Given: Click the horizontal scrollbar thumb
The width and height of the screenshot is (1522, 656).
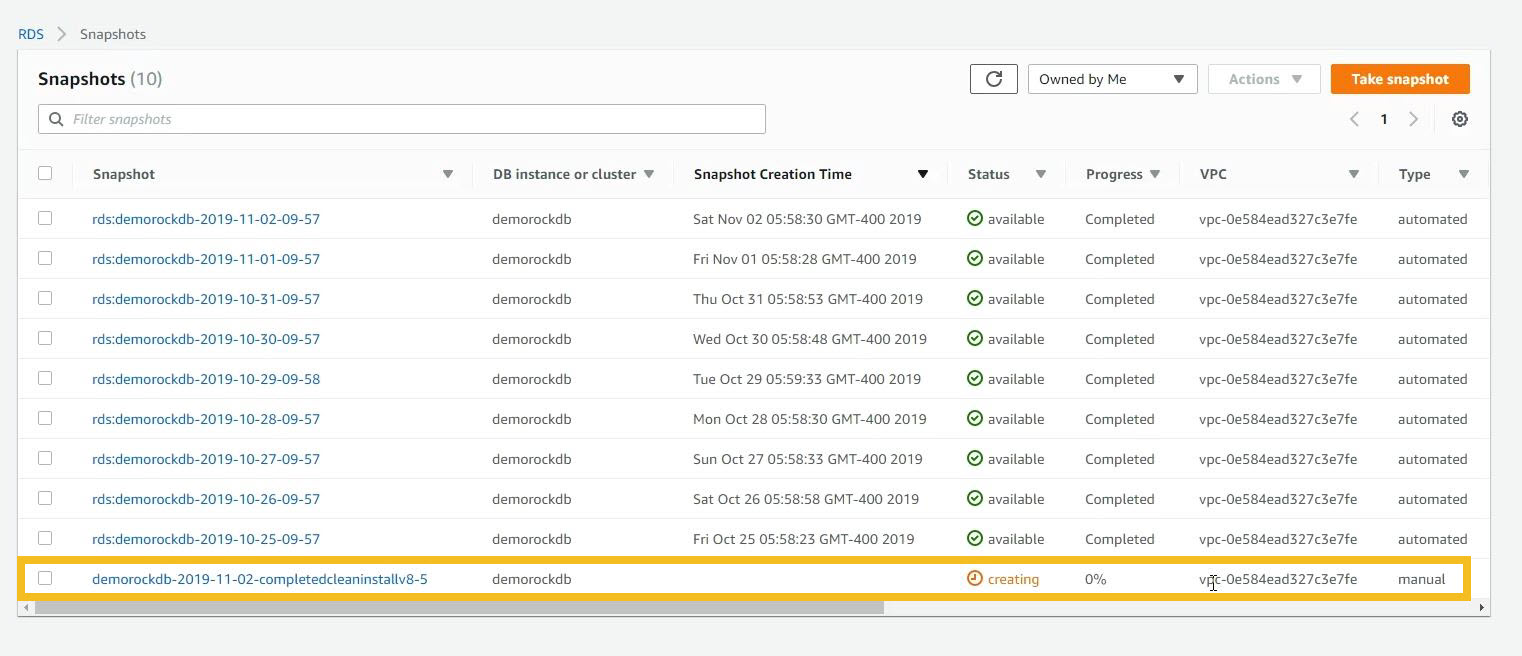Looking at the screenshot, I should 458,607.
